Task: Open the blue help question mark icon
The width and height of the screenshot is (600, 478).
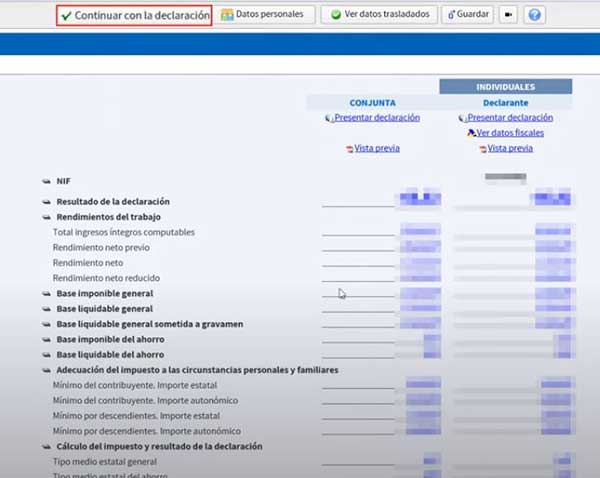Action: click(x=534, y=15)
